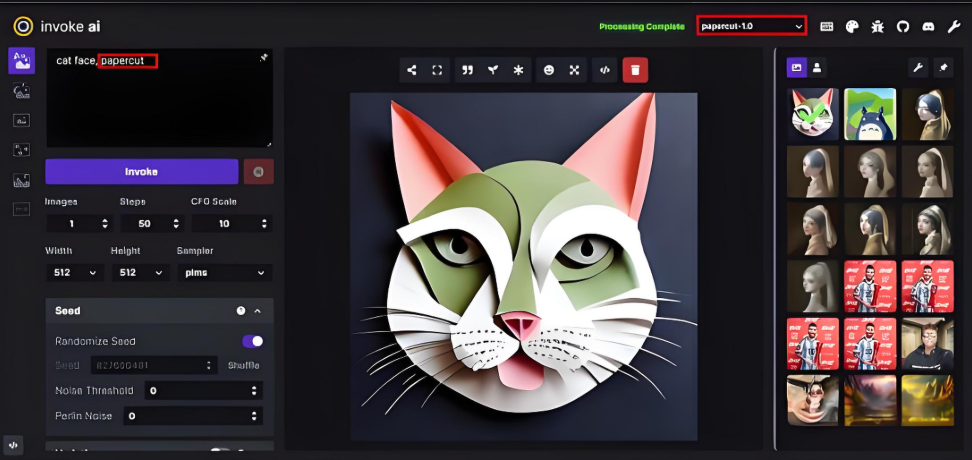Image resolution: width=972 pixels, height=460 pixels.
Task: Pin the gallery panel with pin icon
Action: [x=943, y=68]
